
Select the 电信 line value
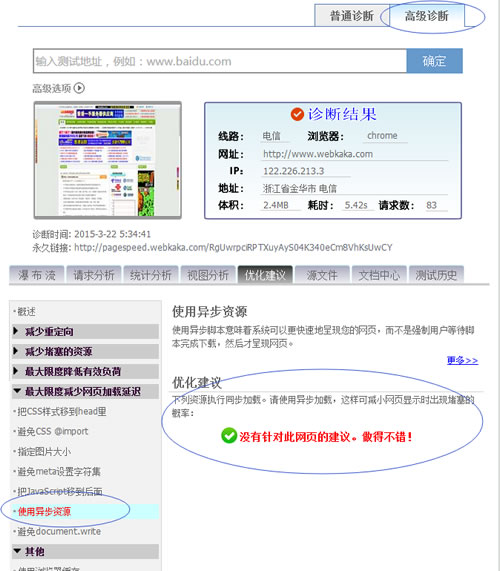pyautogui.click(x=272, y=136)
